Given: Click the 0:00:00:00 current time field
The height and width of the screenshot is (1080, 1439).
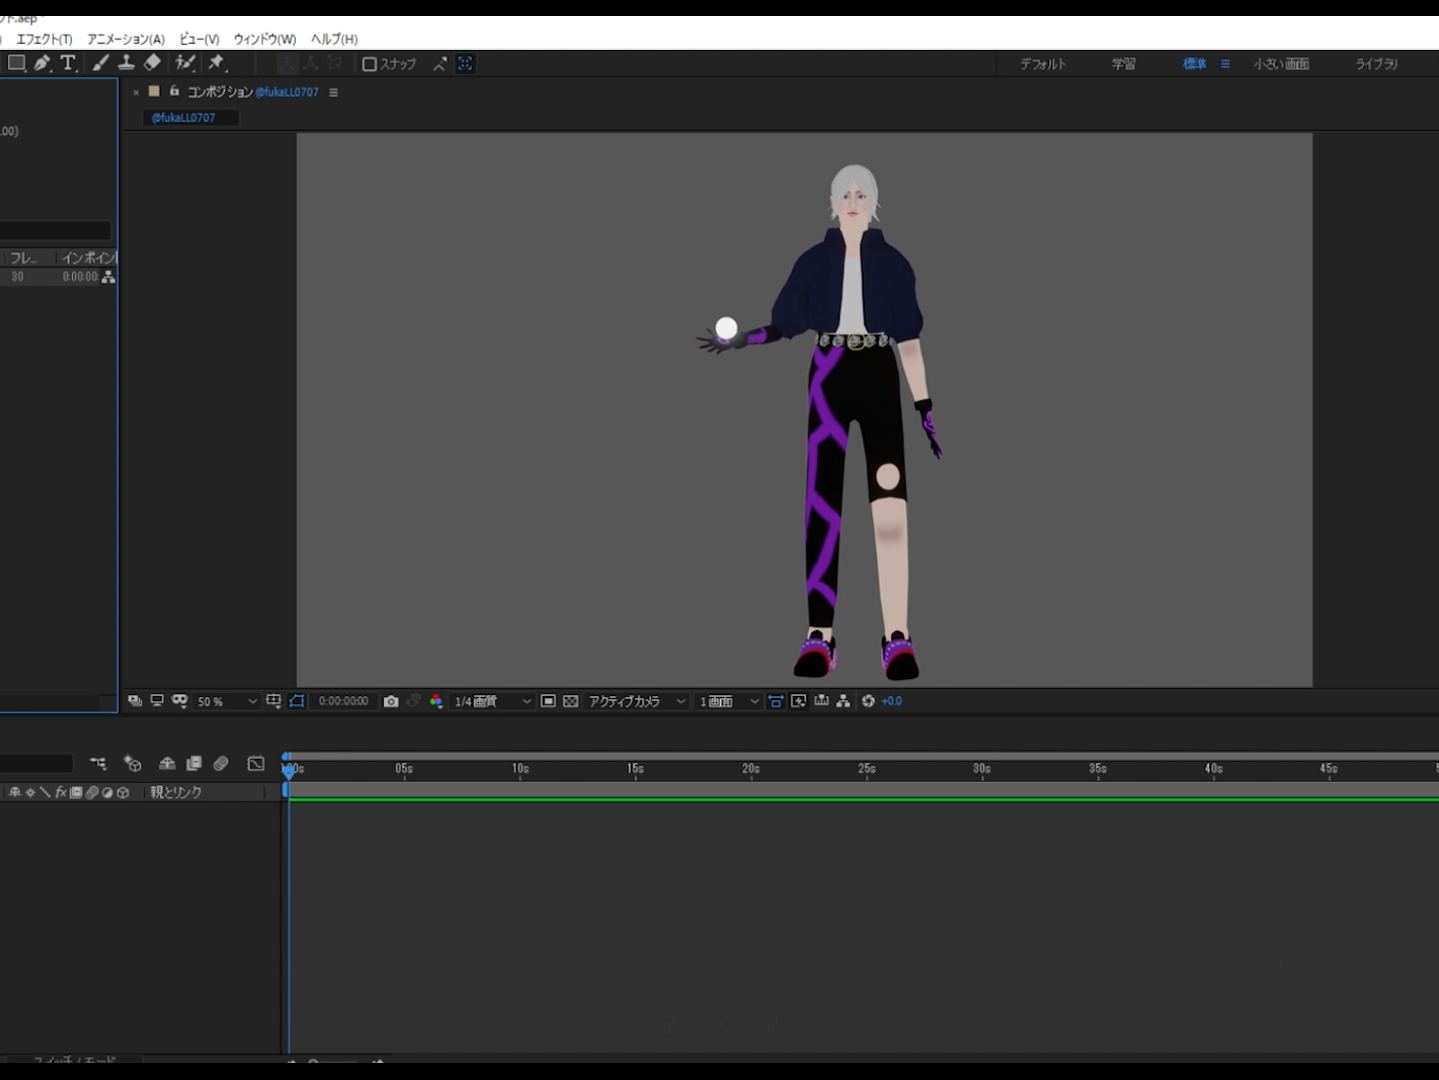Looking at the screenshot, I should point(343,702).
